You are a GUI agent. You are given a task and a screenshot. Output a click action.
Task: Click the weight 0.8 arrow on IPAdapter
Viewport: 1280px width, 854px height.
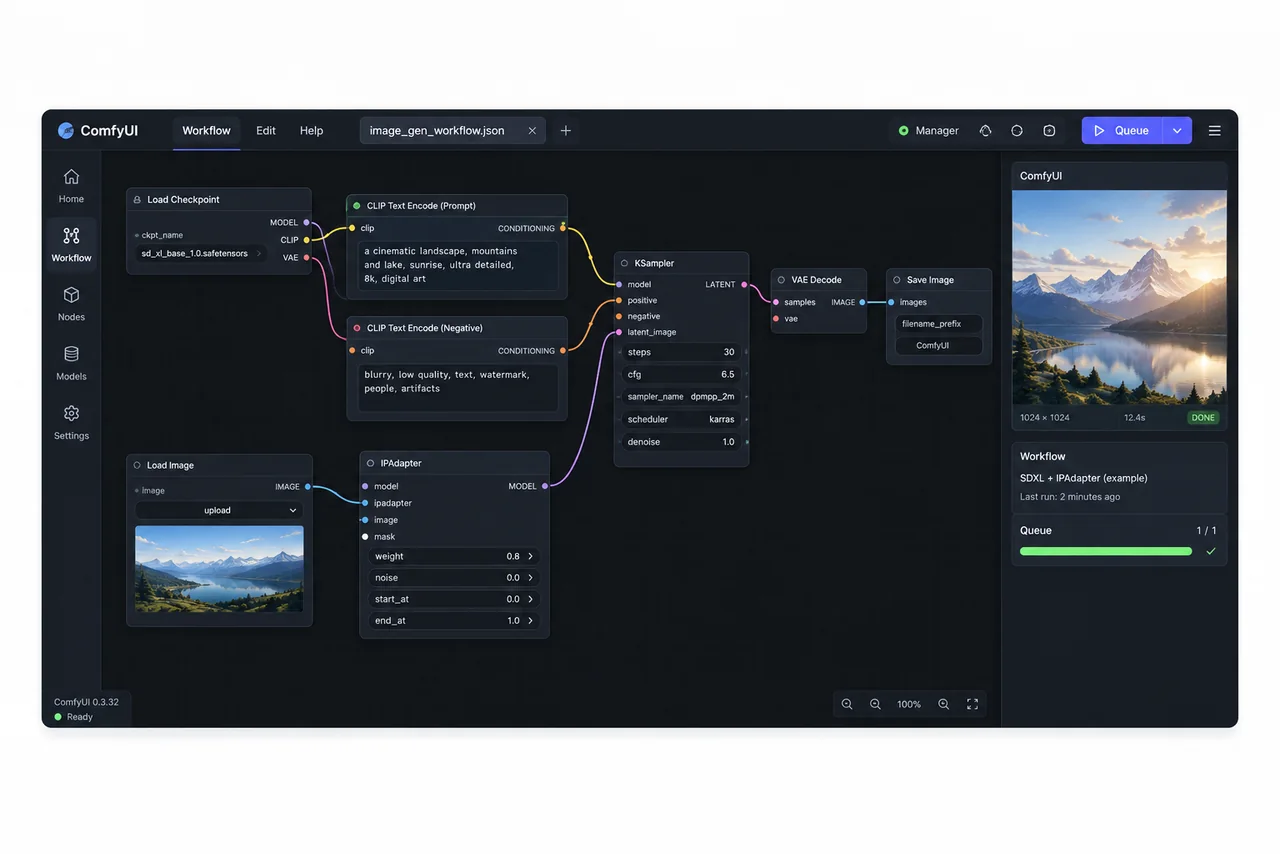coord(530,556)
